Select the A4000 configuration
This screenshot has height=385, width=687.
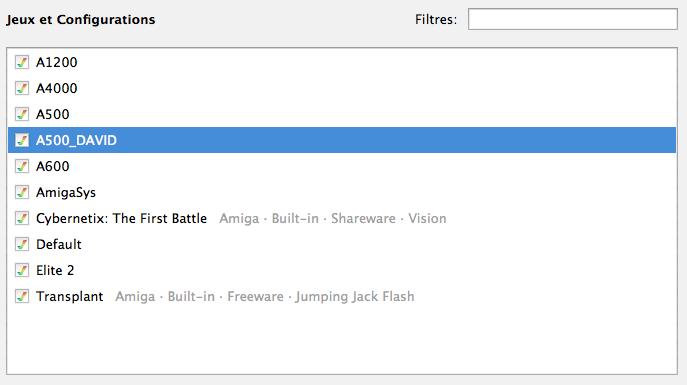[x=342, y=88]
